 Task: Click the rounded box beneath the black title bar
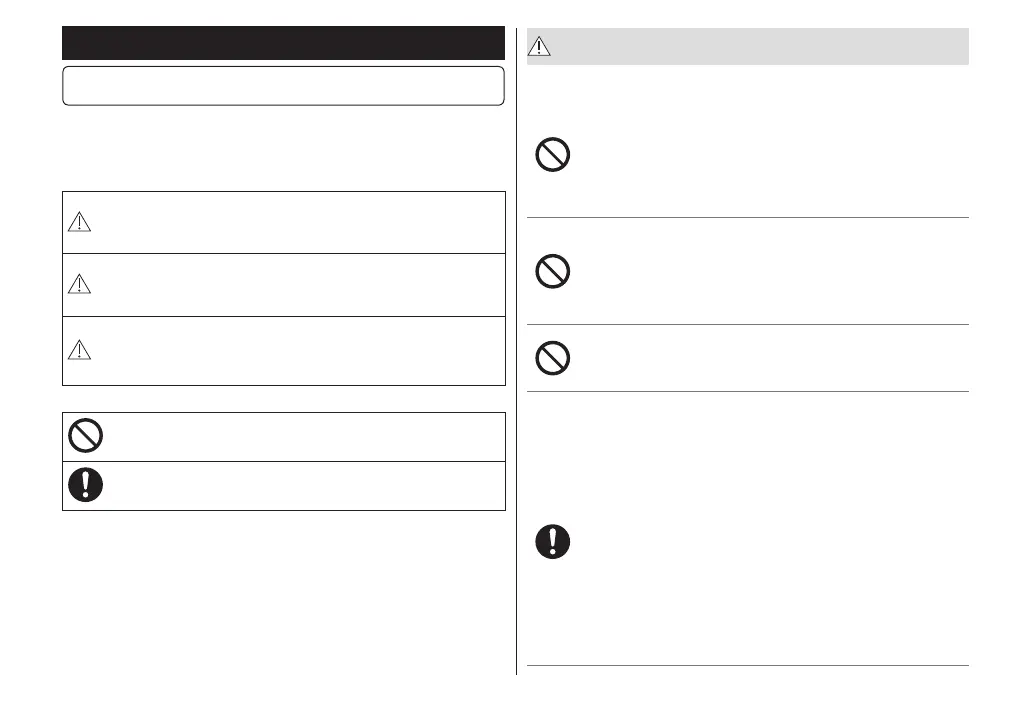pyautogui.click(x=283, y=86)
